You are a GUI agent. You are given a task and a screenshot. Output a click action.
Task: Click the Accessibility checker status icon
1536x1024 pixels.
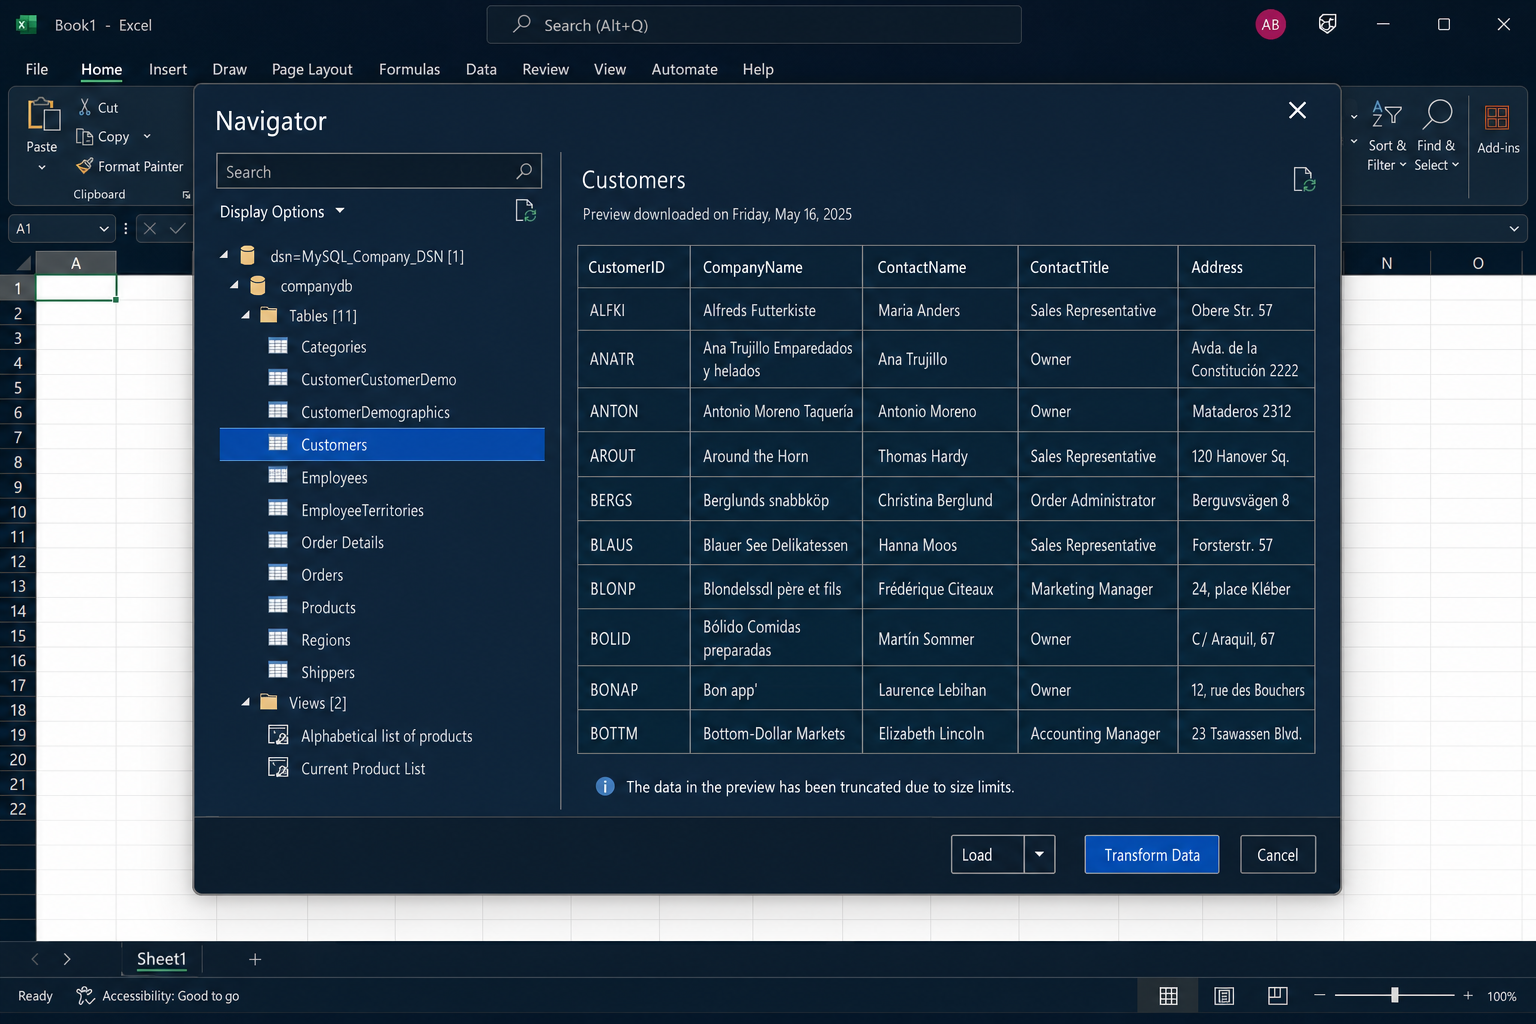pos(85,996)
